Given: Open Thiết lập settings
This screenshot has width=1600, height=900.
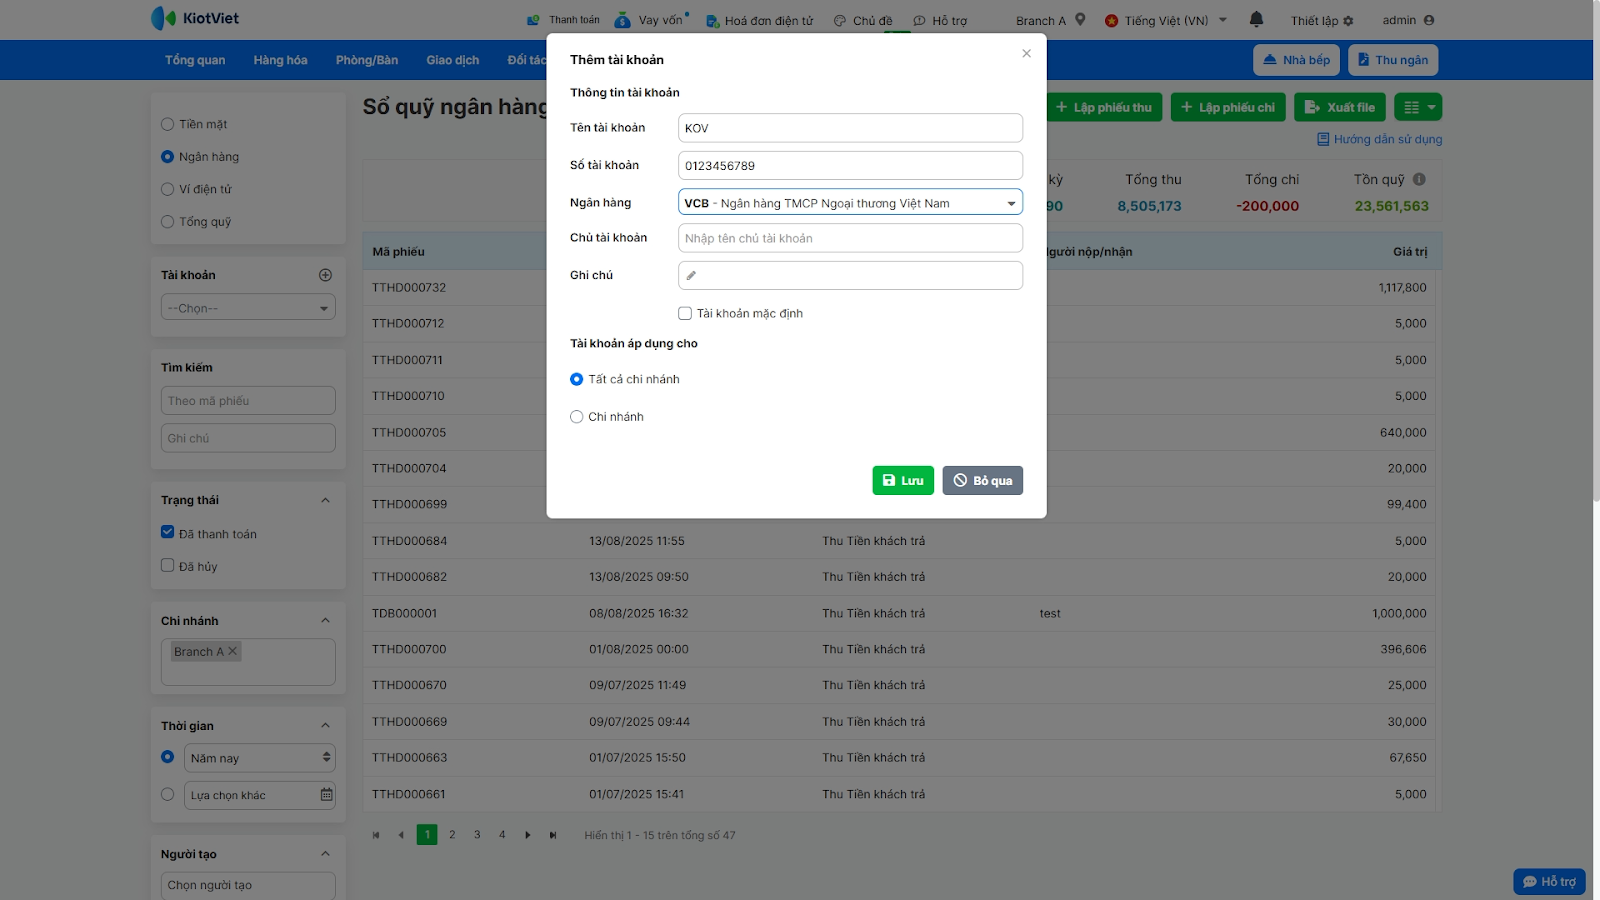Looking at the screenshot, I should 1322,20.
